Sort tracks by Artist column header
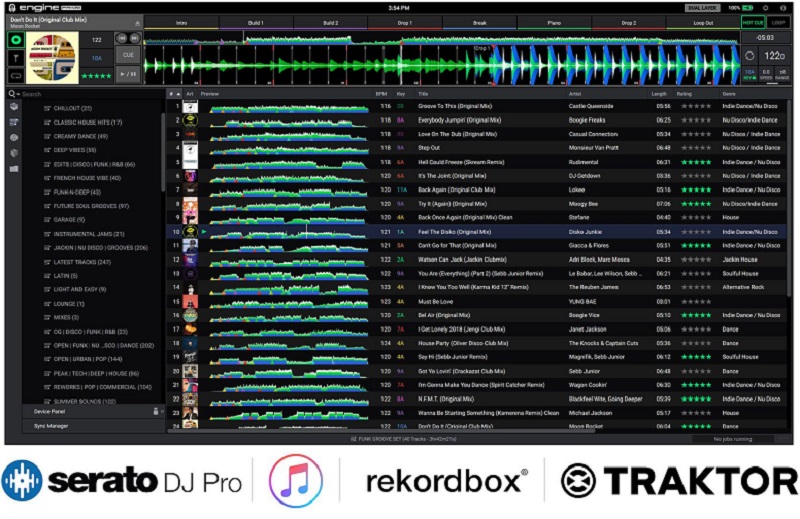 (575, 94)
